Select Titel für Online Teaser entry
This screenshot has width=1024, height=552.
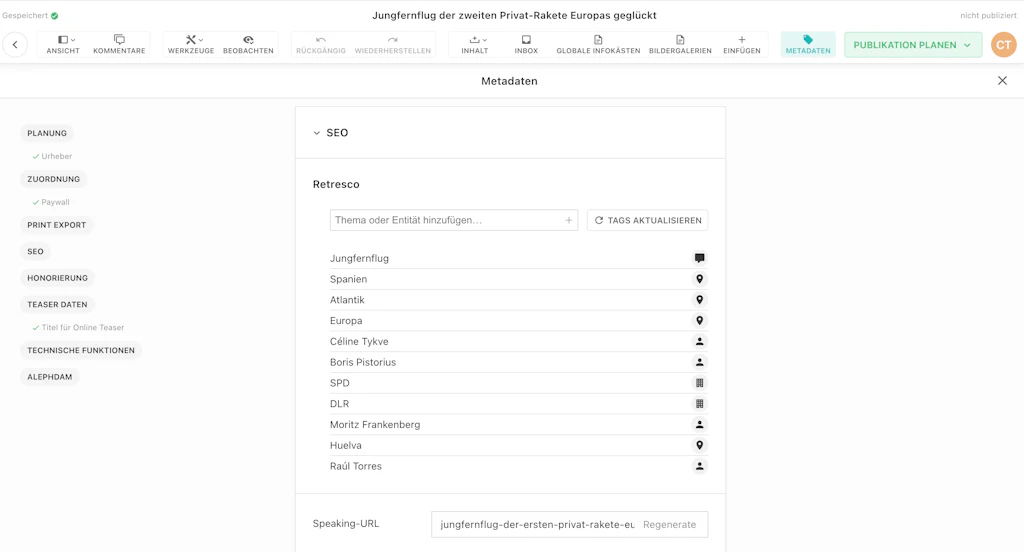point(78,327)
